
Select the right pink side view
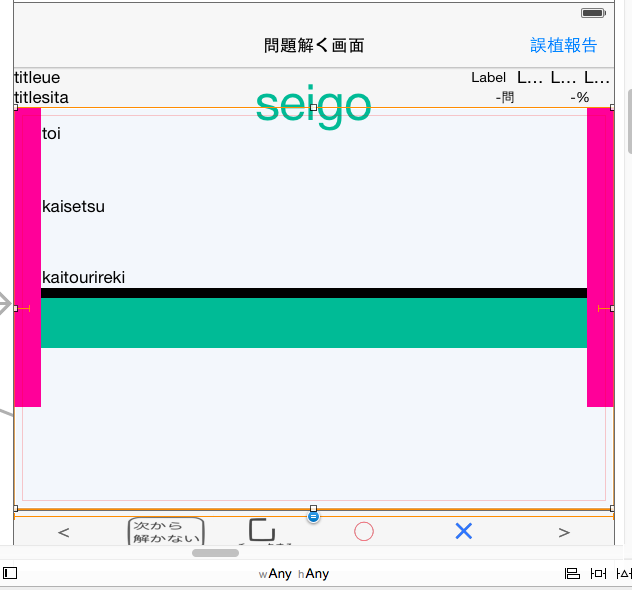(600, 258)
